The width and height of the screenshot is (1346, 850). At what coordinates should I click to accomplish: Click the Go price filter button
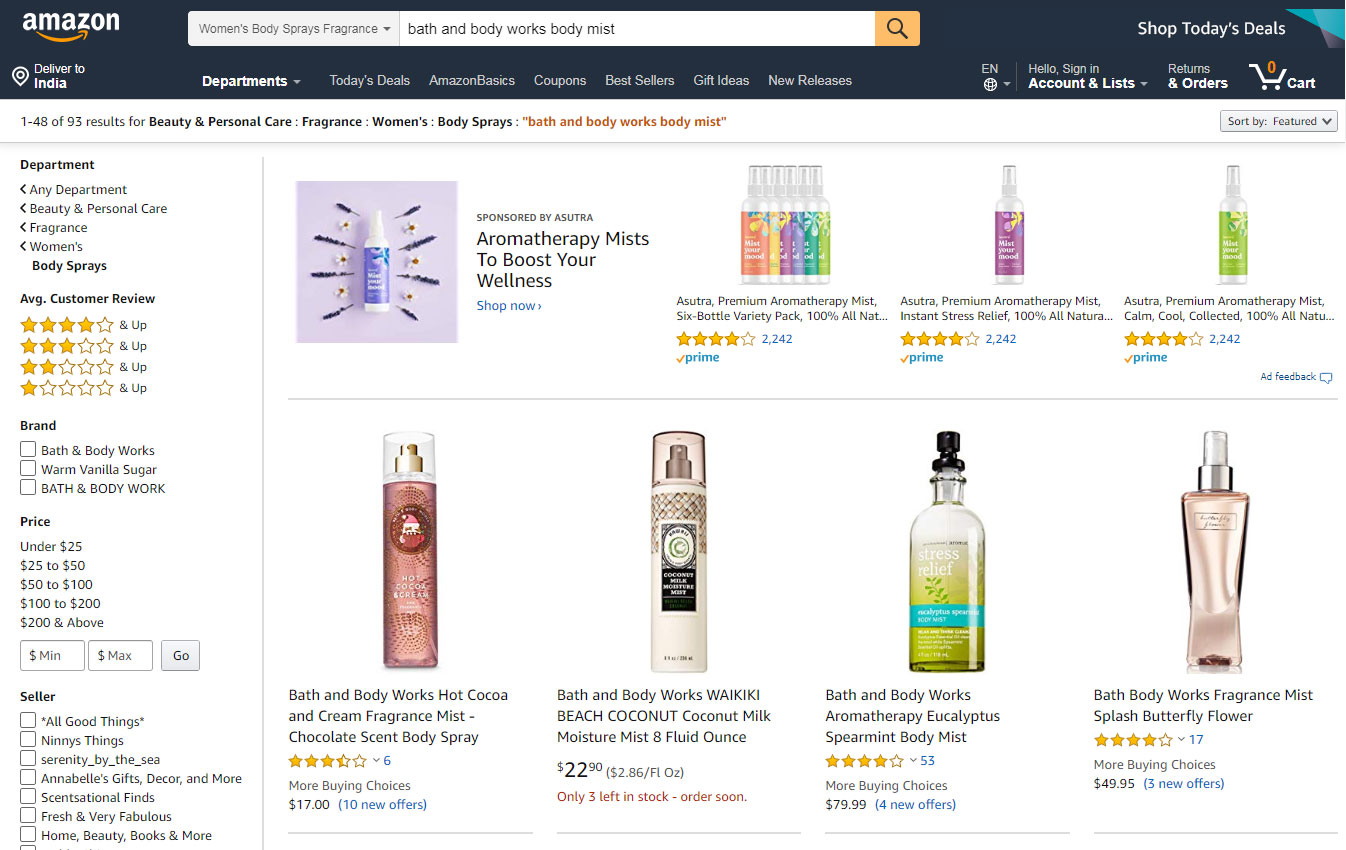click(181, 656)
